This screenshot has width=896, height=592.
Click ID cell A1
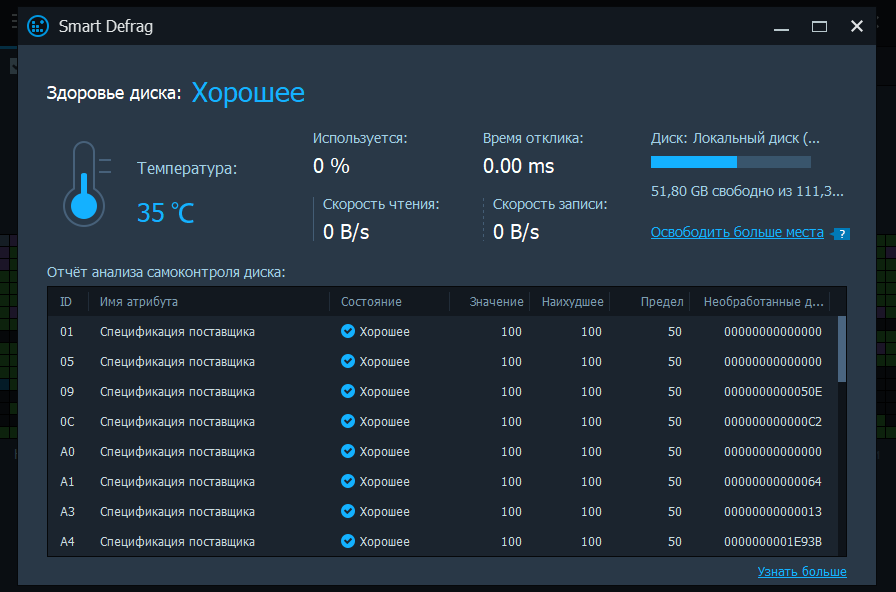[x=67, y=481]
